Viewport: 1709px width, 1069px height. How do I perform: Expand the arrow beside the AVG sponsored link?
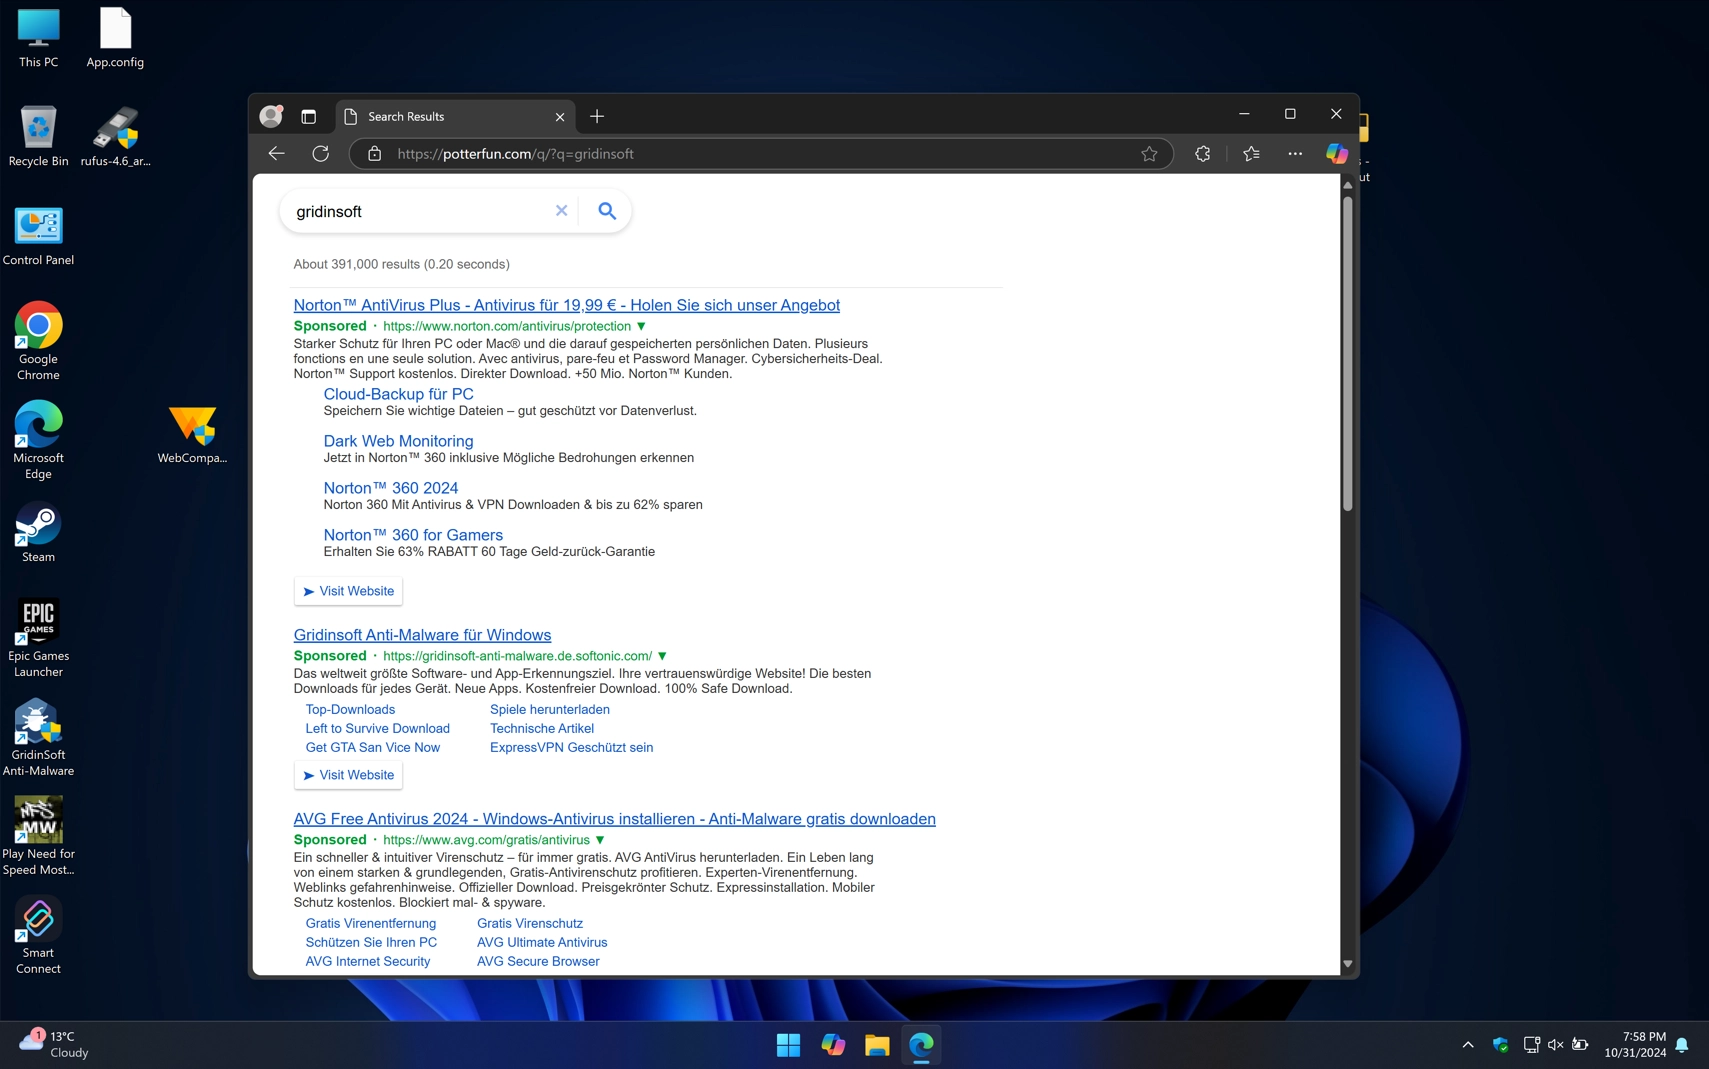[x=599, y=840]
